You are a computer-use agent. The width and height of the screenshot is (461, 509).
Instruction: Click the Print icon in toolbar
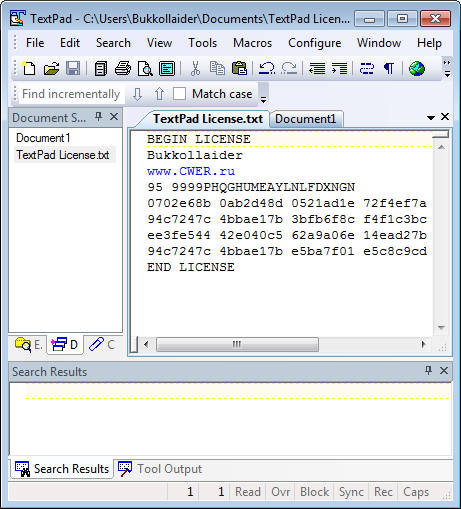point(123,69)
